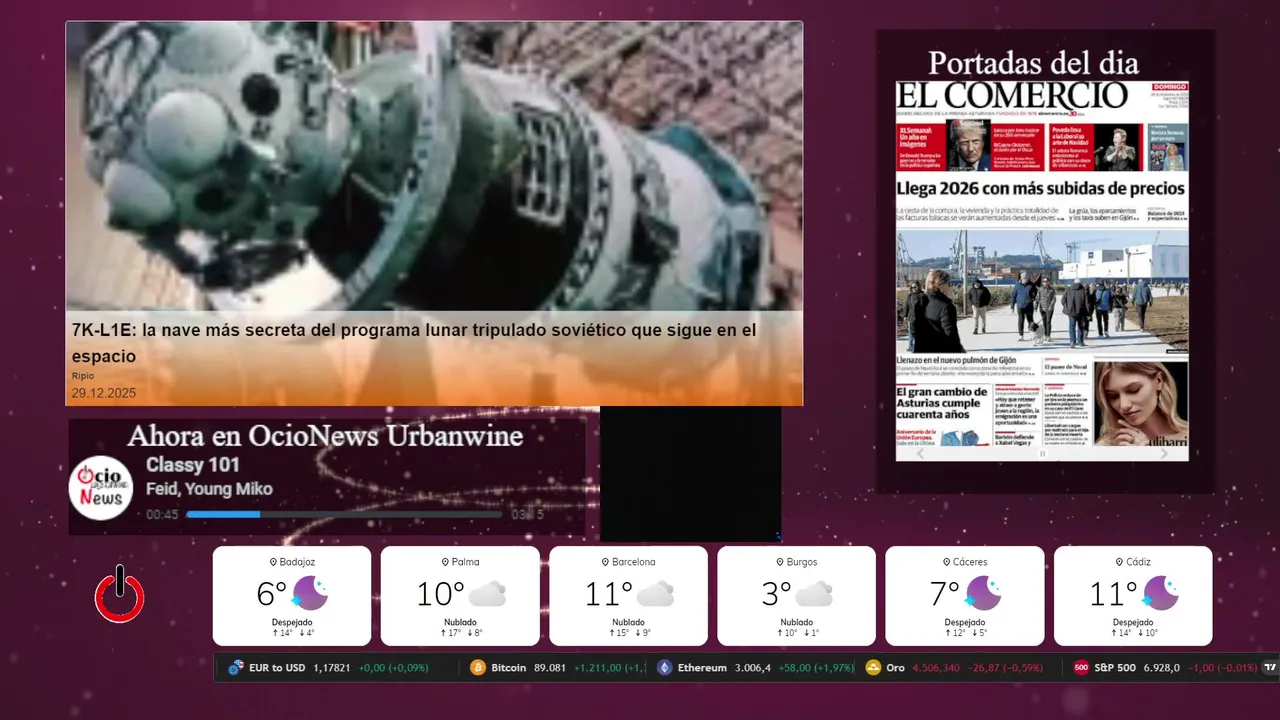Click Palma 'Nublado' condition text
Viewport: 1280px width, 720px height.
(460, 622)
